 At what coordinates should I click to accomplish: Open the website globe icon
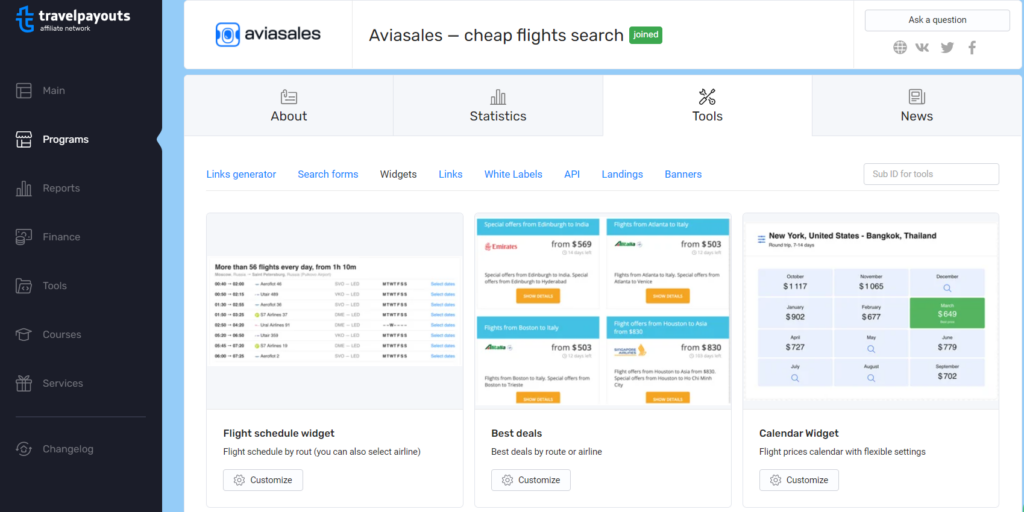(x=900, y=47)
